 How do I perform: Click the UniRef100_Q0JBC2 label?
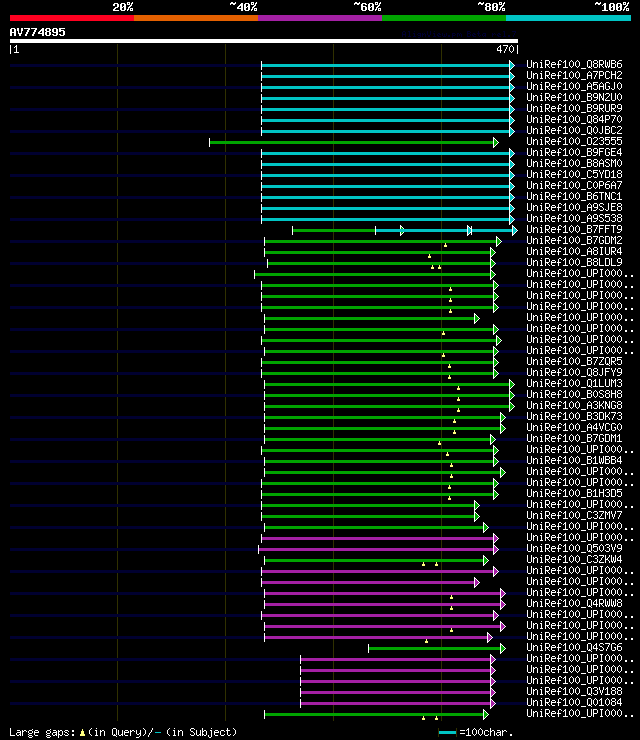(574, 130)
